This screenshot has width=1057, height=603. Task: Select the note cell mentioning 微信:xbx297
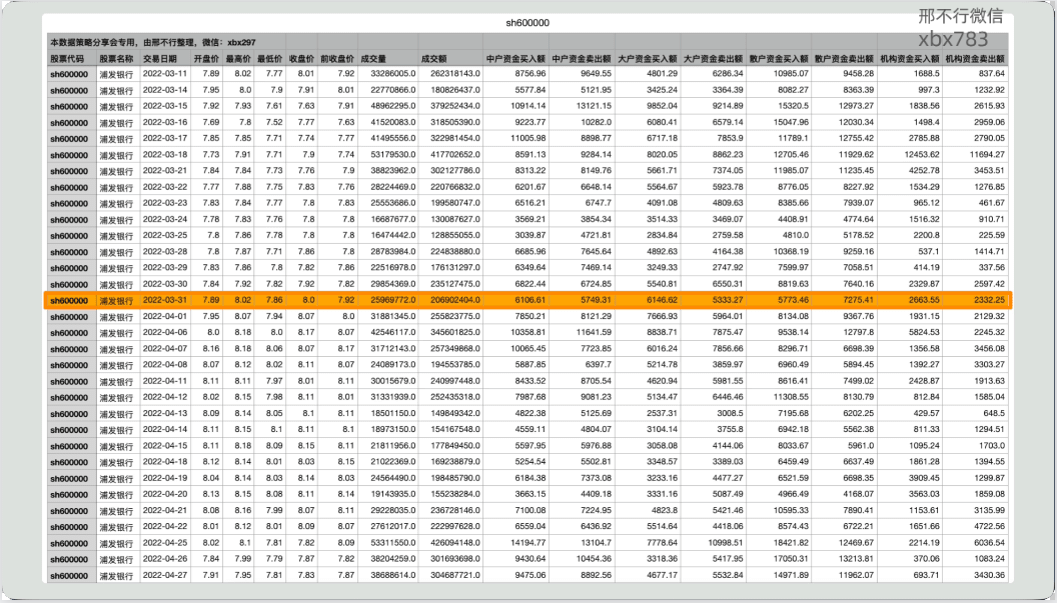(x=153, y=42)
